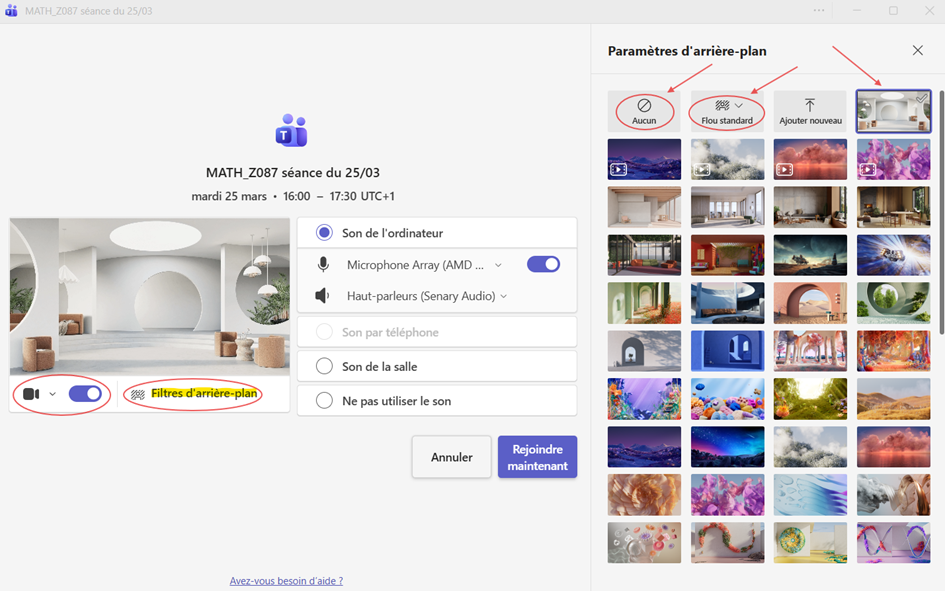Open camera device chevron dropdown

[52, 394]
